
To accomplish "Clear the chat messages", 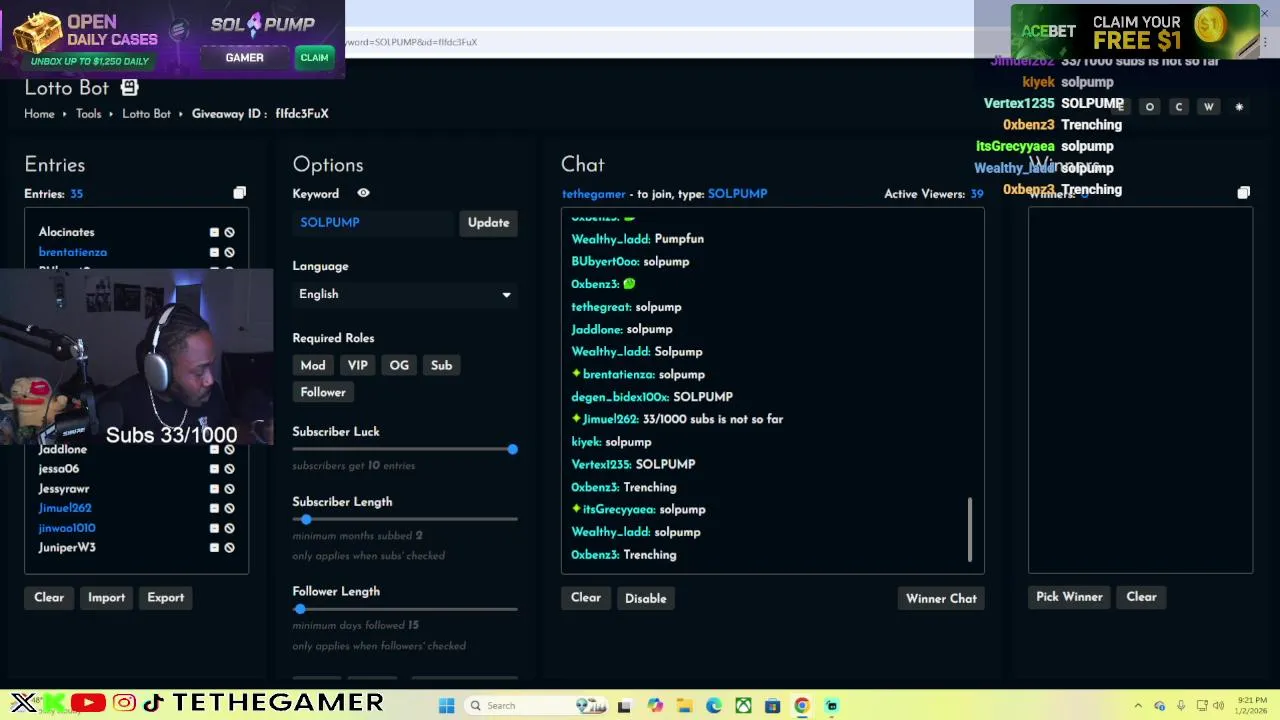I will (586, 598).
